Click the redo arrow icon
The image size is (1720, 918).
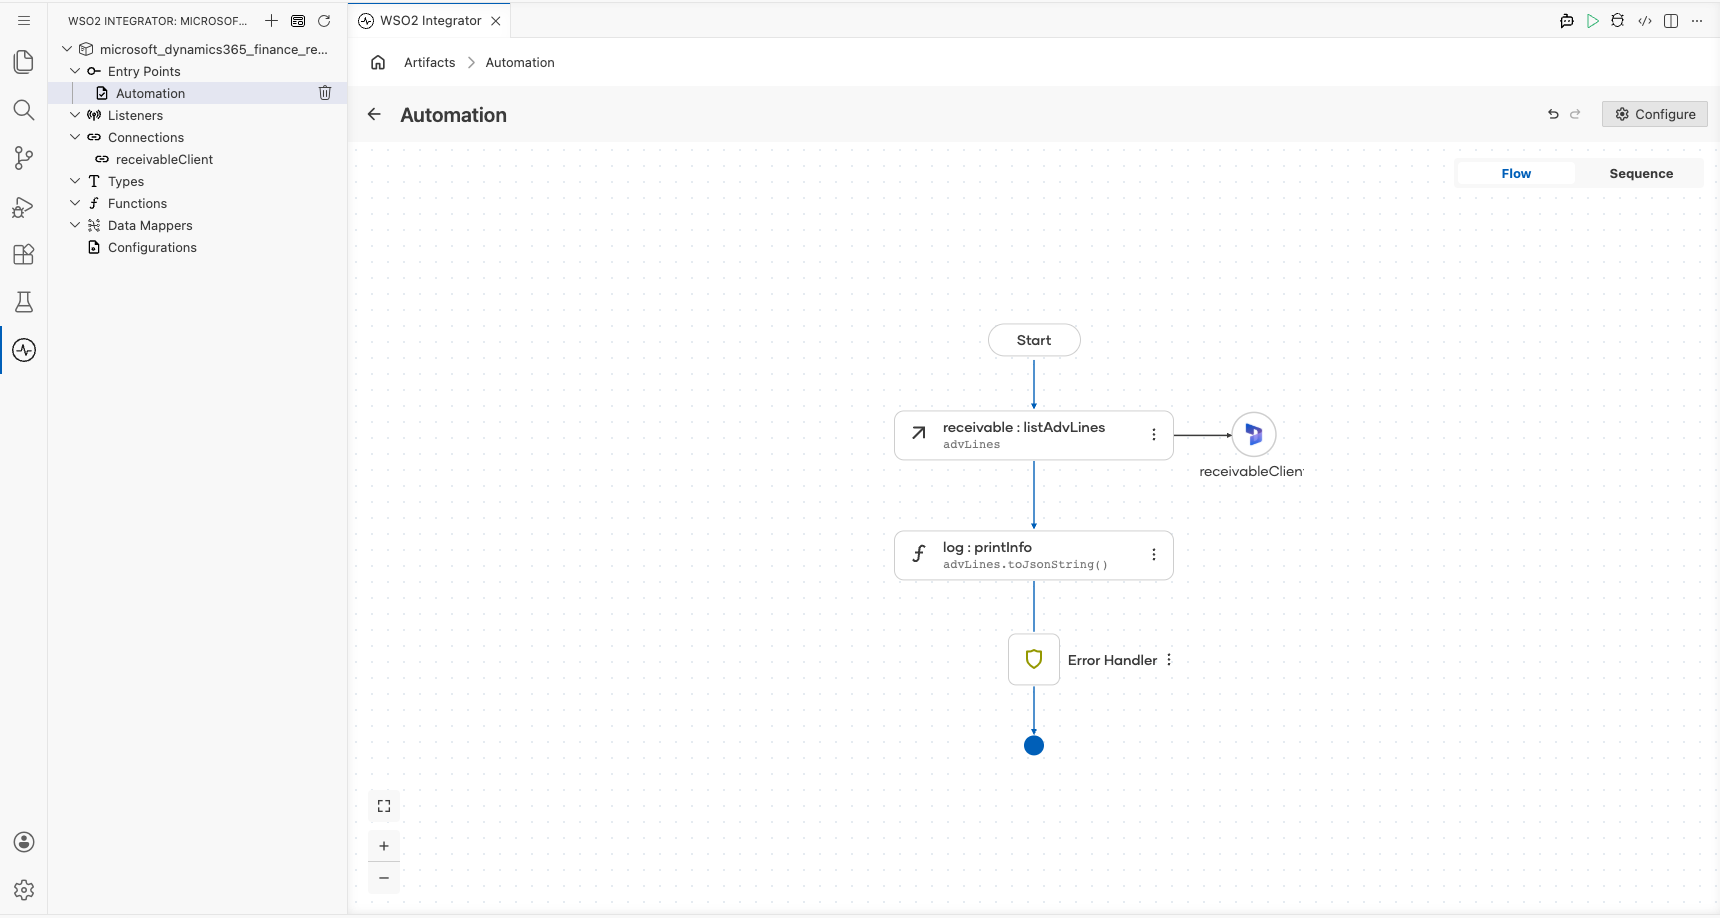[x=1575, y=114]
